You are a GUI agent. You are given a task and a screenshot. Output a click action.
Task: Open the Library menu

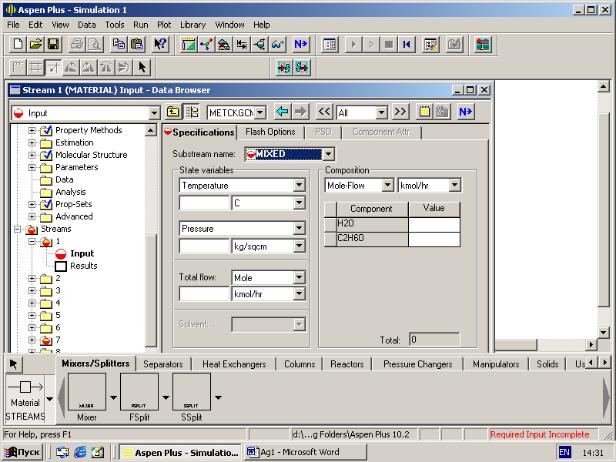coord(193,25)
